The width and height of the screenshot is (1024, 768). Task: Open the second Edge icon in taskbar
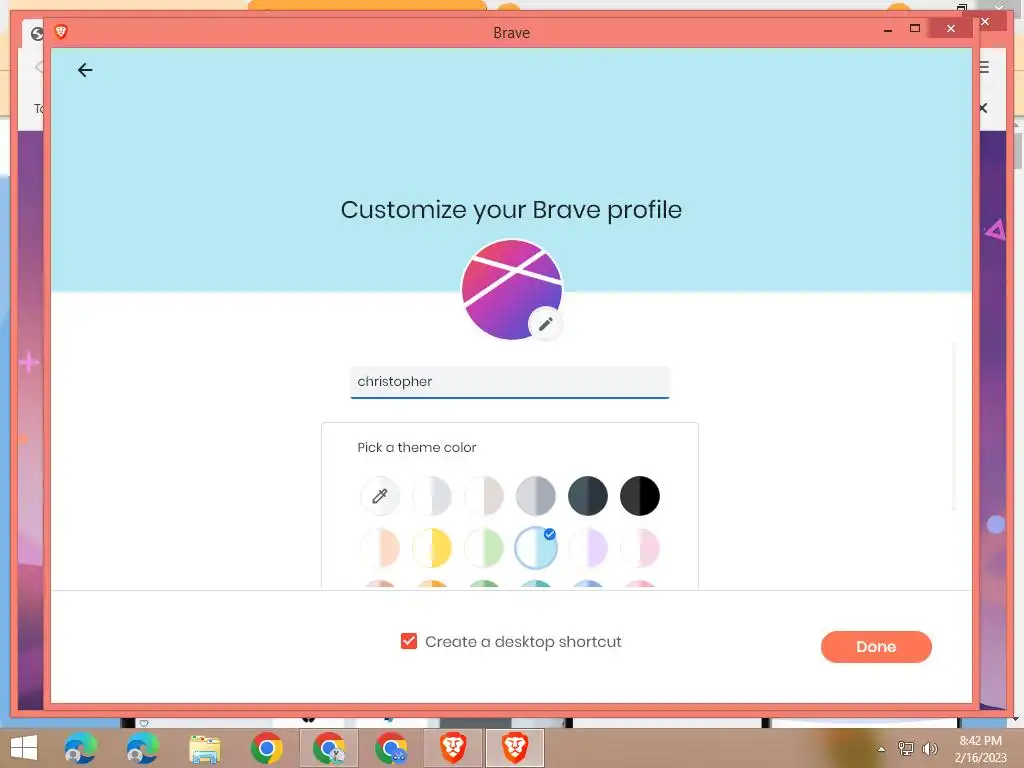click(142, 748)
